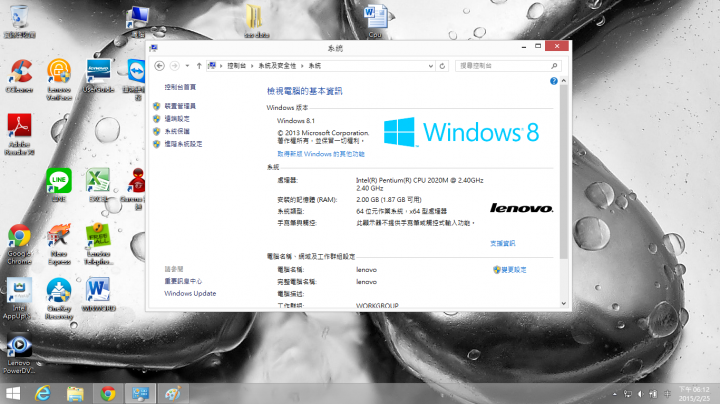Click the help question mark icon
This screenshot has height=404, width=720.
click(554, 81)
